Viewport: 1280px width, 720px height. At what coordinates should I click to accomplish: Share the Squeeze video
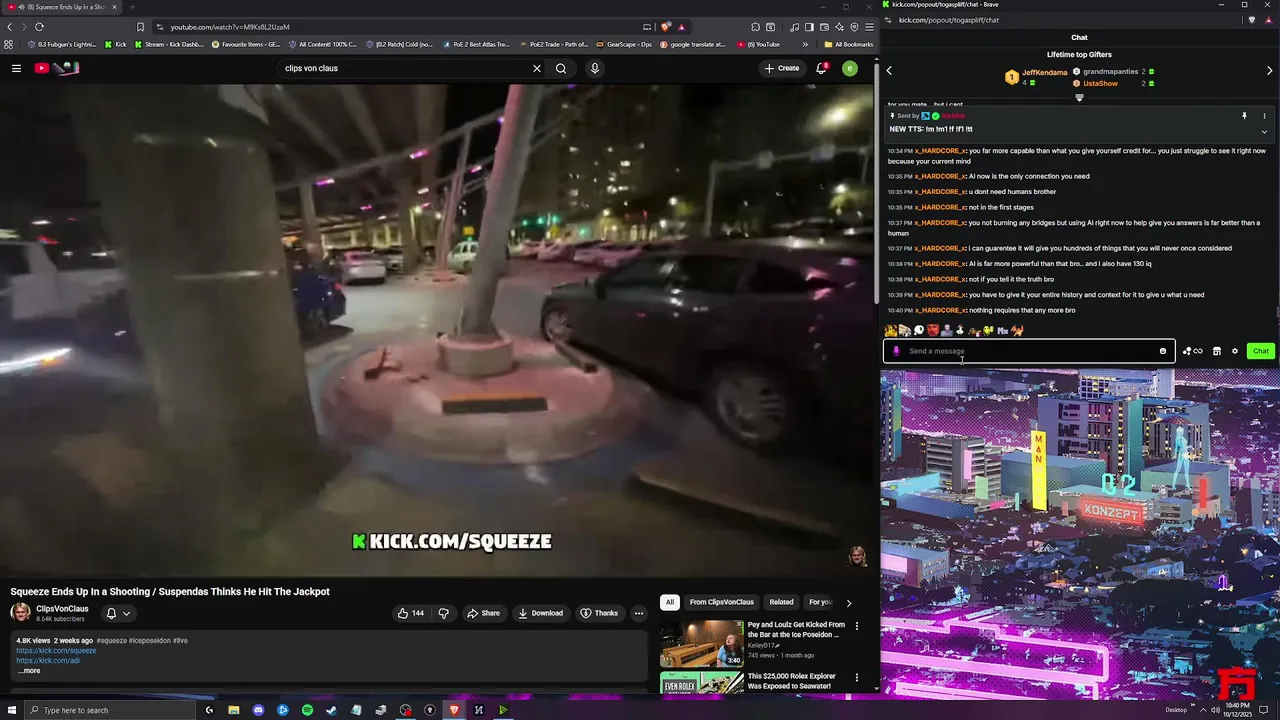(483, 613)
